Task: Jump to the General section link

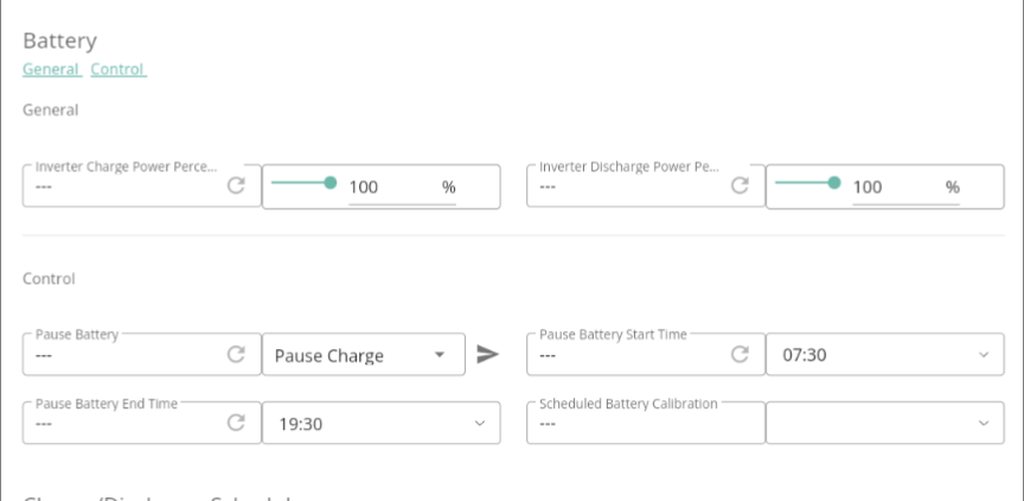Action: 51,69
